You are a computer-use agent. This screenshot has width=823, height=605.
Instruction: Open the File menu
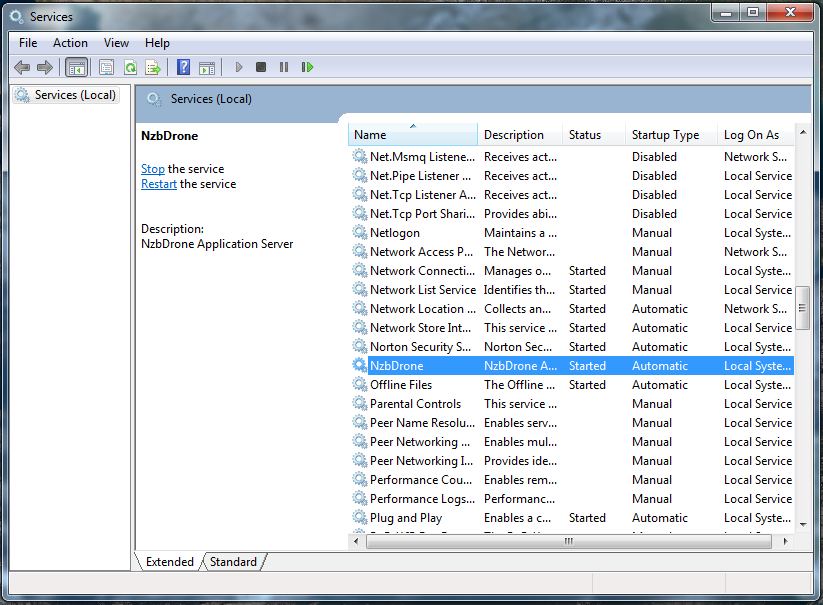coord(28,43)
